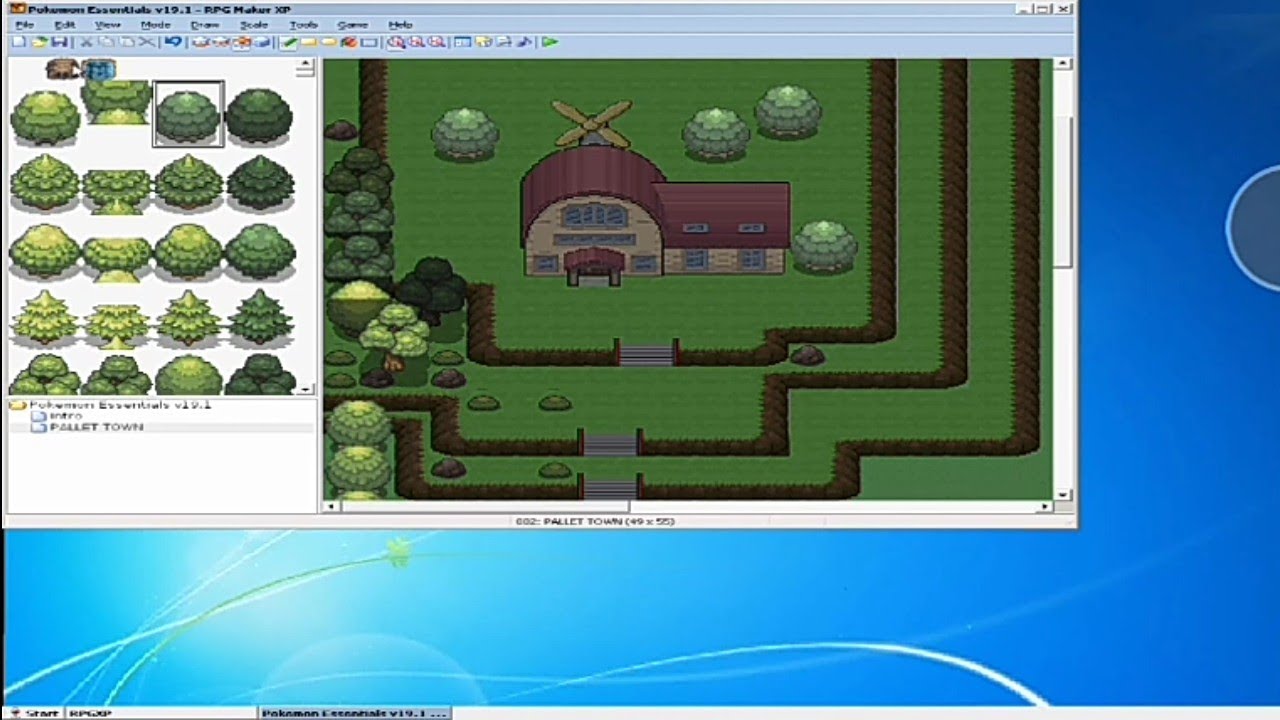The height and width of the screenshot is (720, 1280).
Task: Set map zoom to 1:2
Action: pyautogui.click(x=416, y=42)
